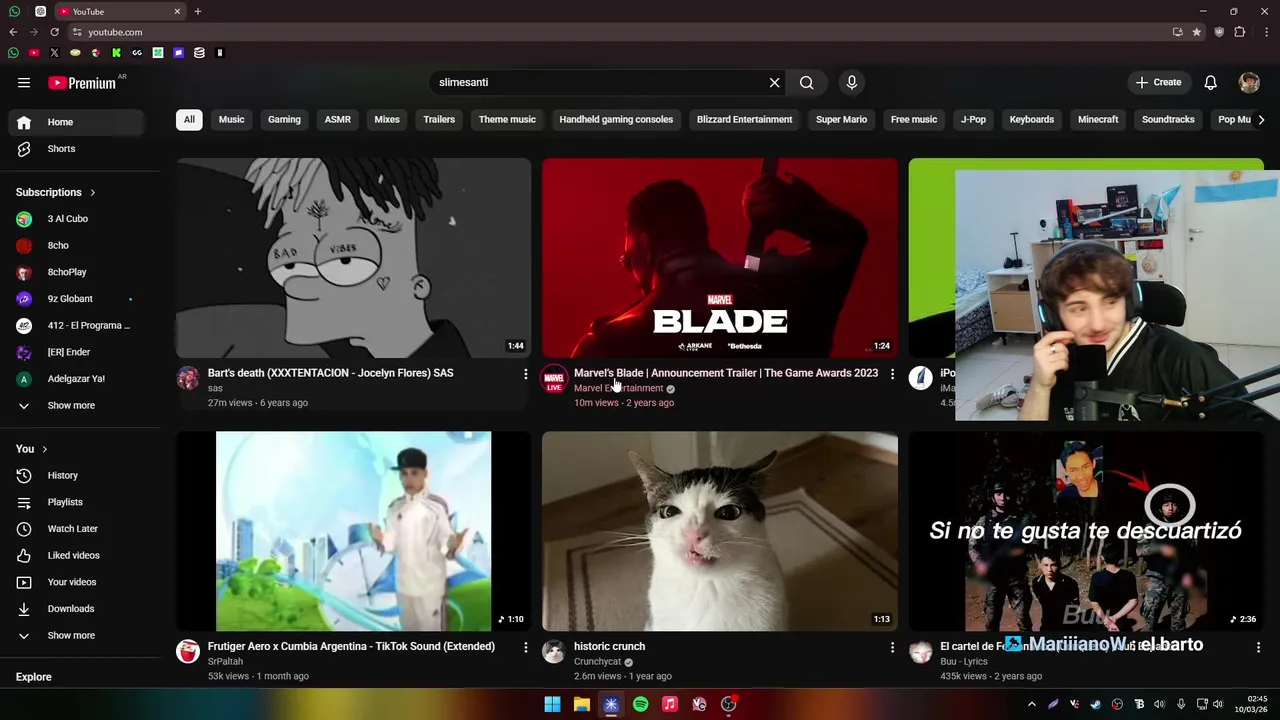
Task: Start voice search with the microphone
Action: 851,83
